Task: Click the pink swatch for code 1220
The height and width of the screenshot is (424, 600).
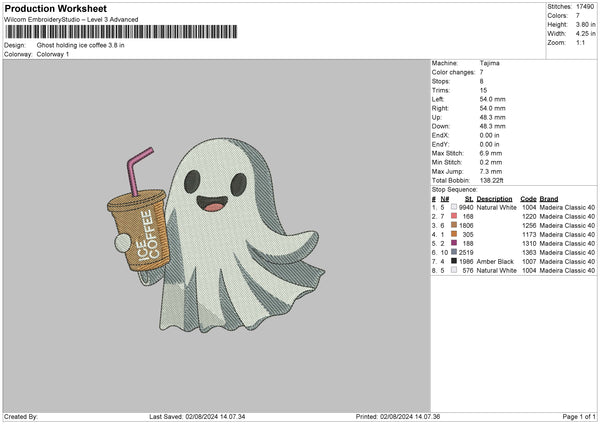Action: [x=454, y=216]
